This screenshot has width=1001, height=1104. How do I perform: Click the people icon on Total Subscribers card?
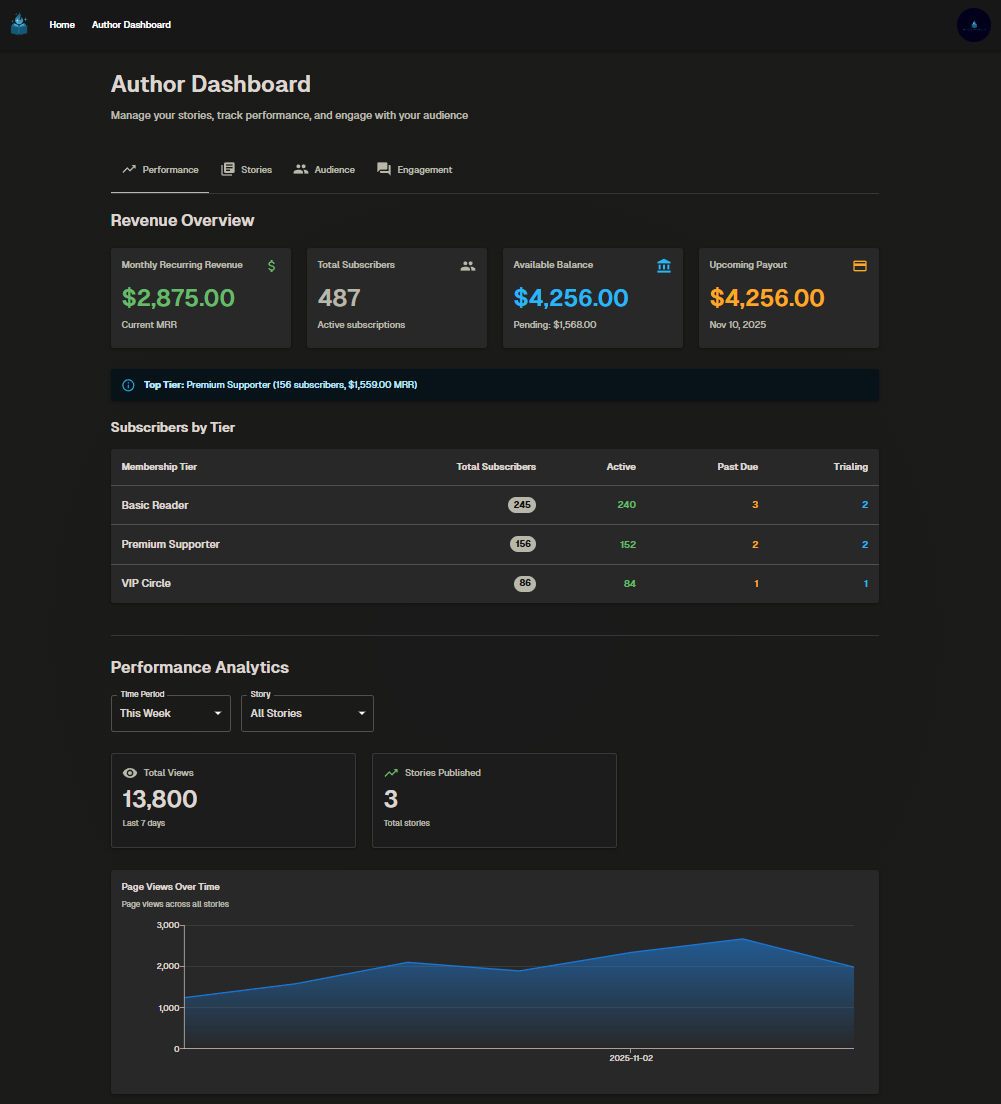tap(467, 265)
